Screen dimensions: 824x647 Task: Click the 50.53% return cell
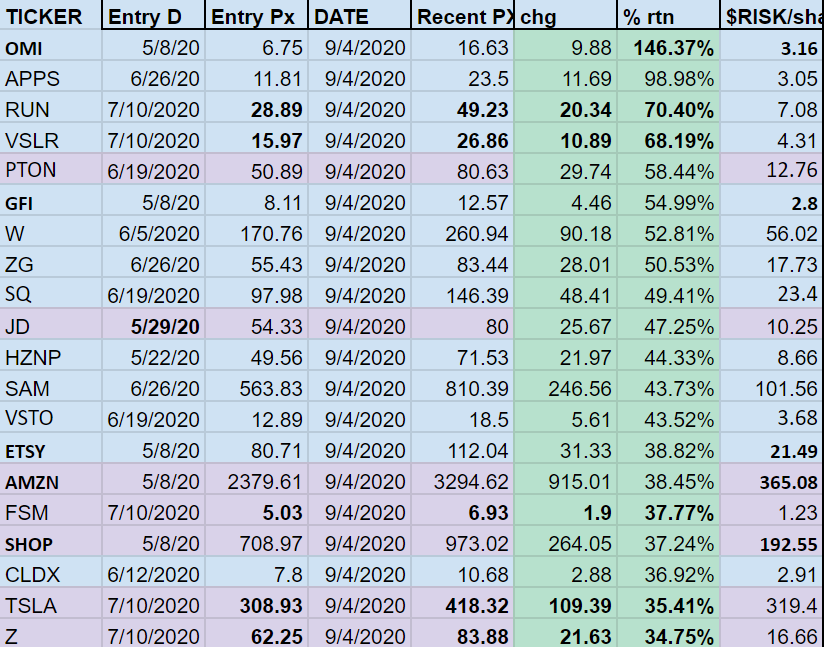point(668,262)
